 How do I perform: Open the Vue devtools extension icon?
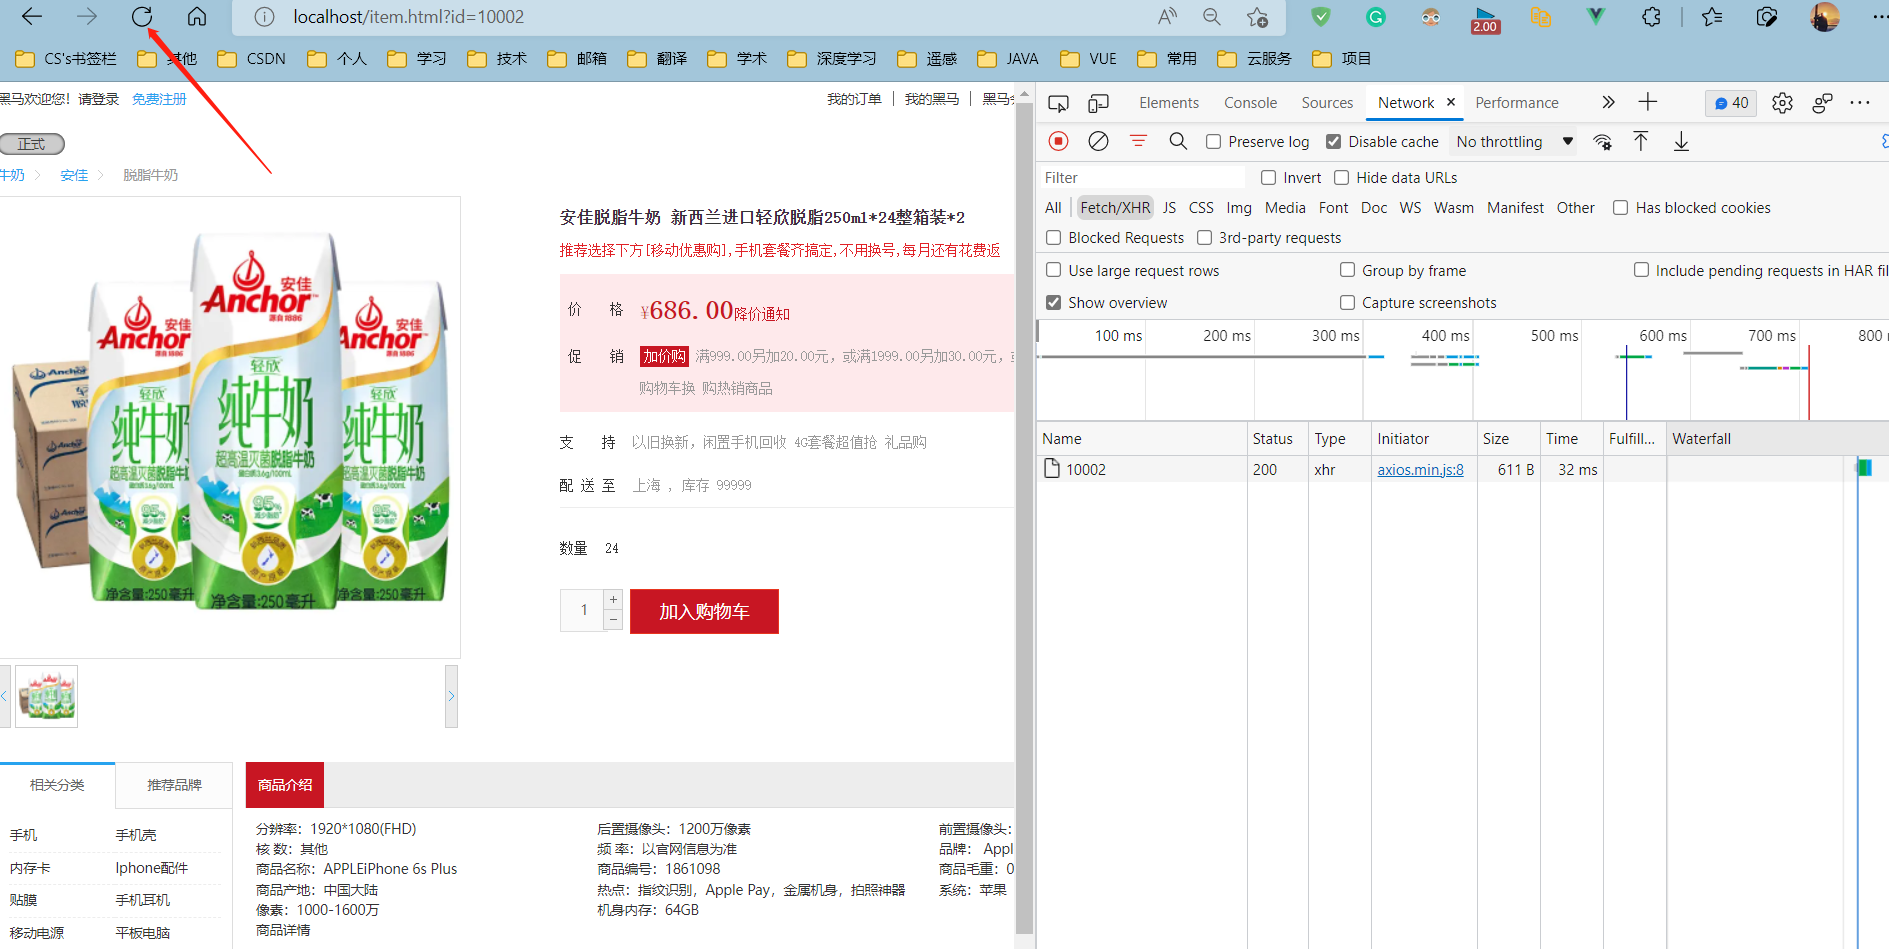tap(1596, 17)
